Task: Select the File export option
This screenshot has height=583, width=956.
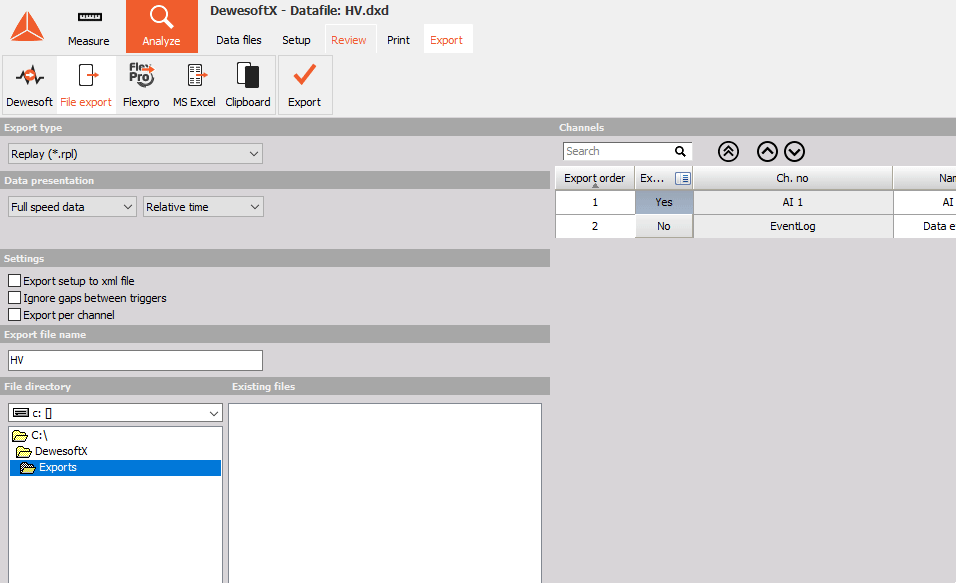Action: 86,85
